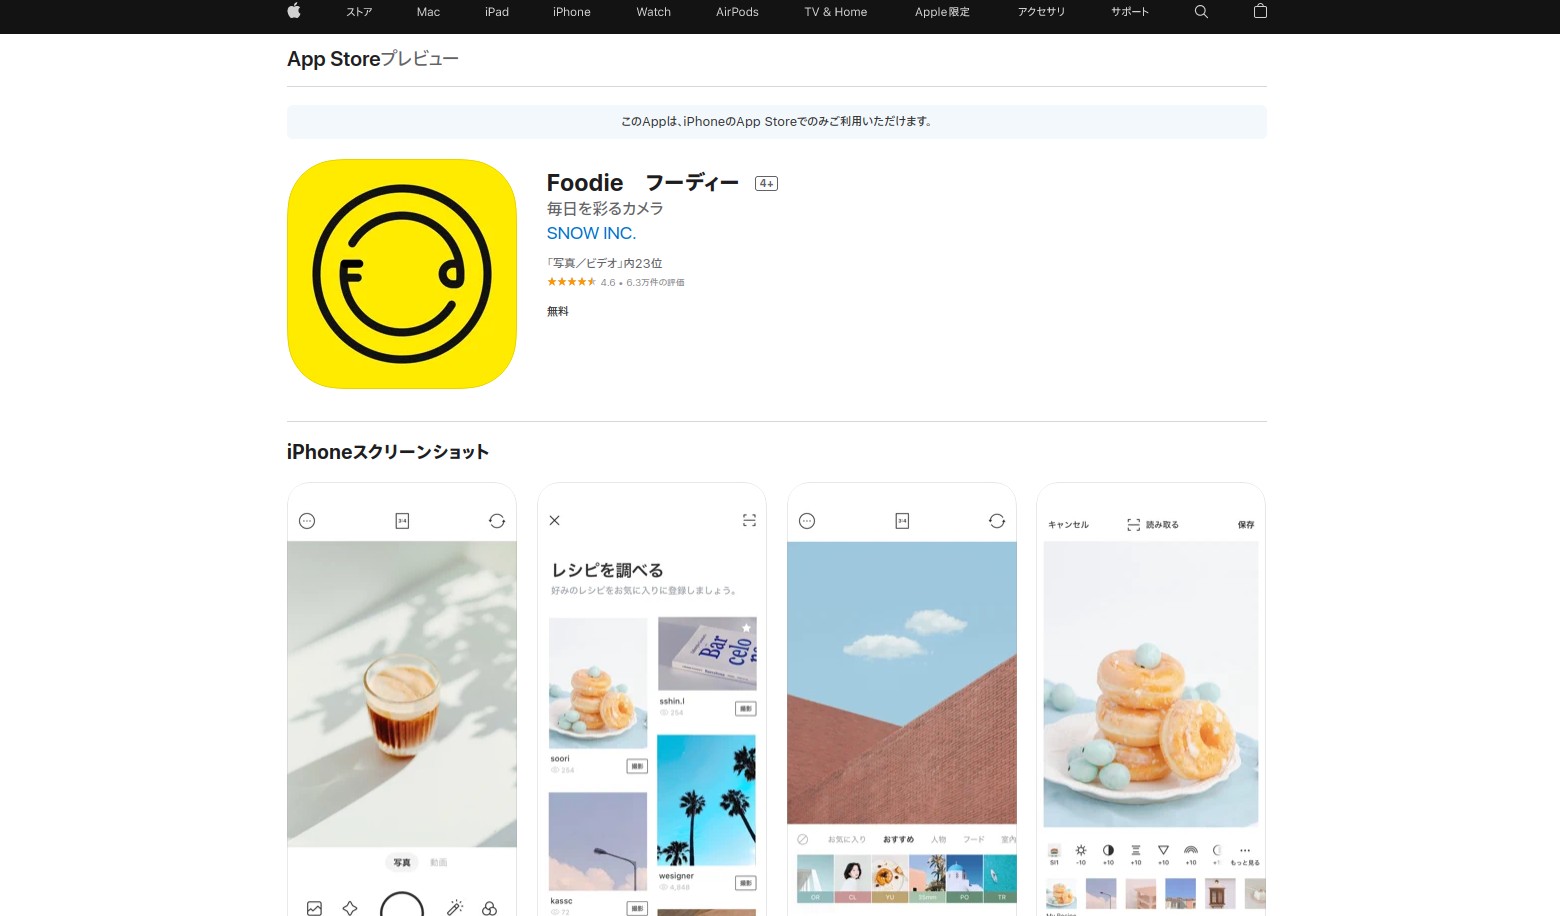The height and width of the screenshot is (916, 1560).
Task: Tap the shutter button in the camera screenshot
Action: click(402, 906)
